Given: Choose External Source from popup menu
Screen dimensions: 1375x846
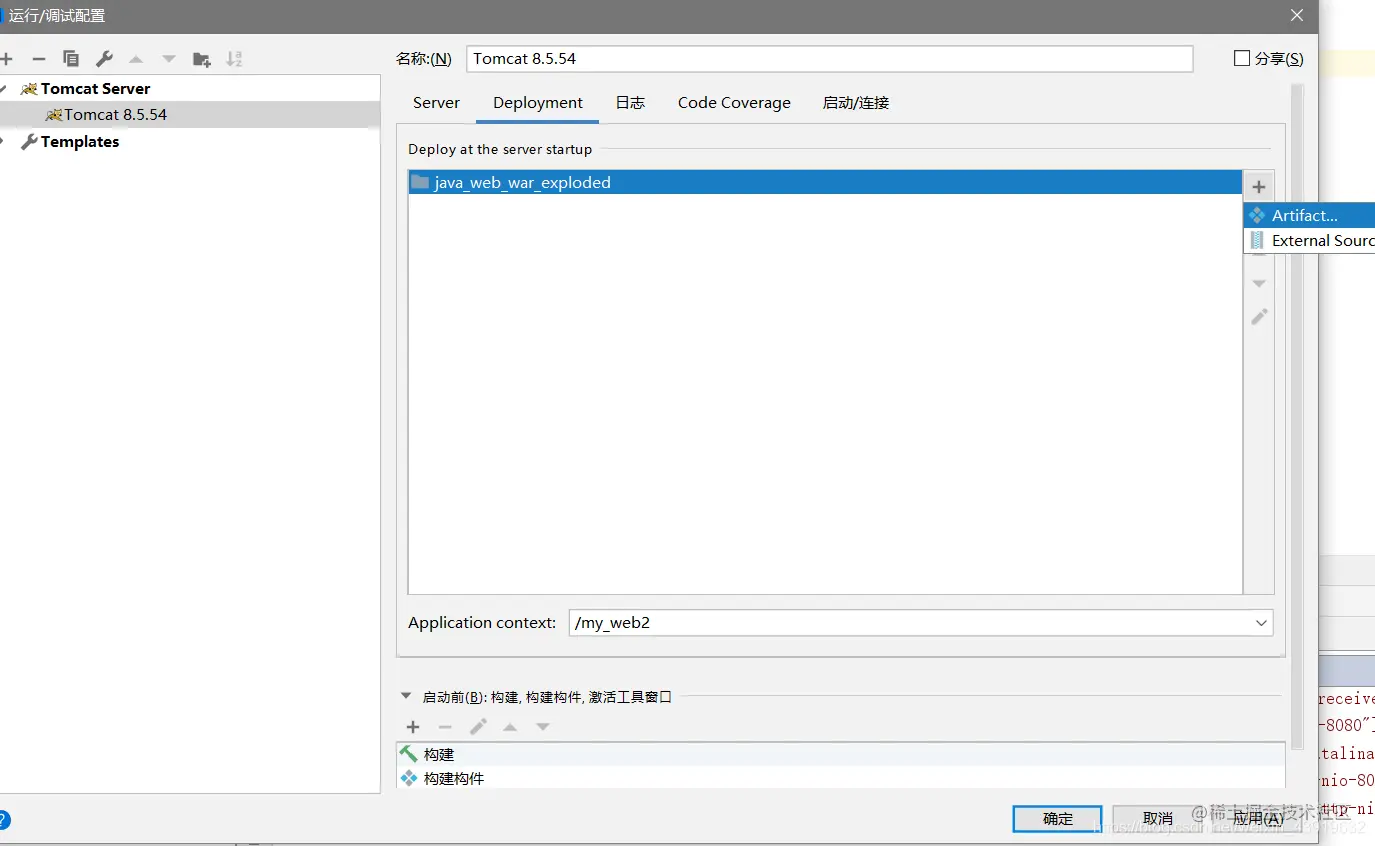Looking at the screenshot, I should 1310,240.
